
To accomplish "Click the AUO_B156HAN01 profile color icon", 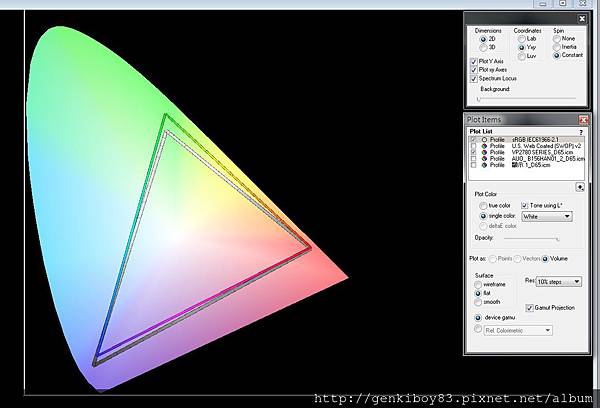I will pyautogui.click(x=484, y=158).
